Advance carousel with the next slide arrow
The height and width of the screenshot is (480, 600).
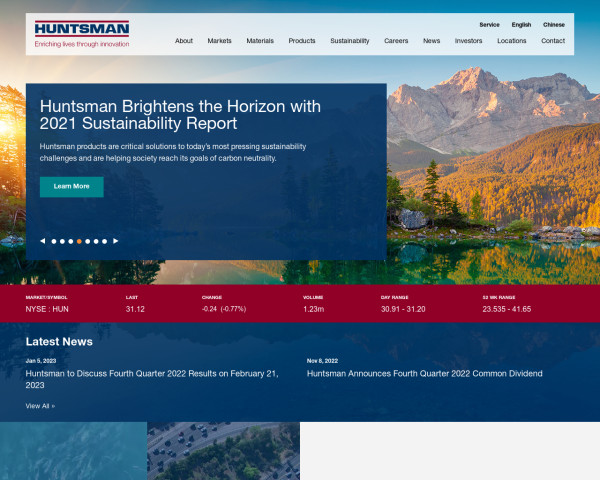(116, 241)
